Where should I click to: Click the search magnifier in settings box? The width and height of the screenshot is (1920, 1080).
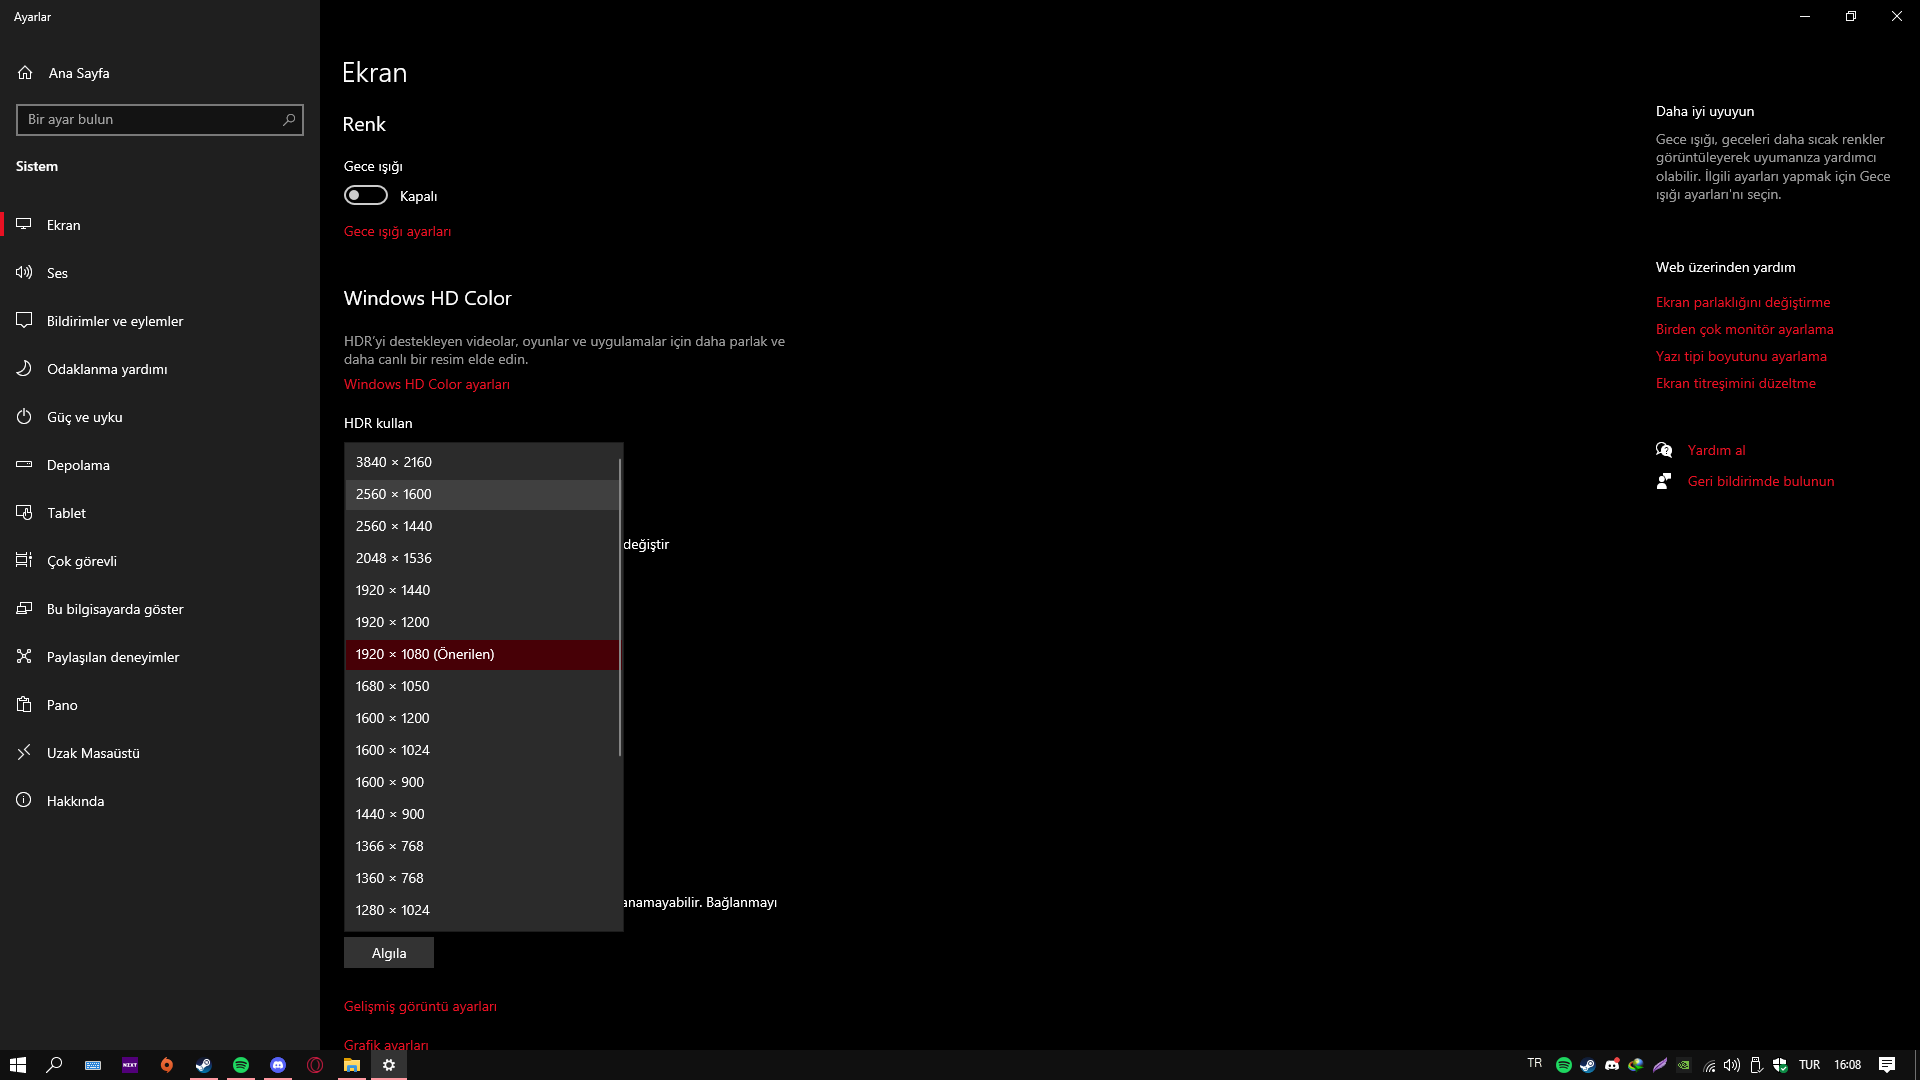[x=289, y=119]
